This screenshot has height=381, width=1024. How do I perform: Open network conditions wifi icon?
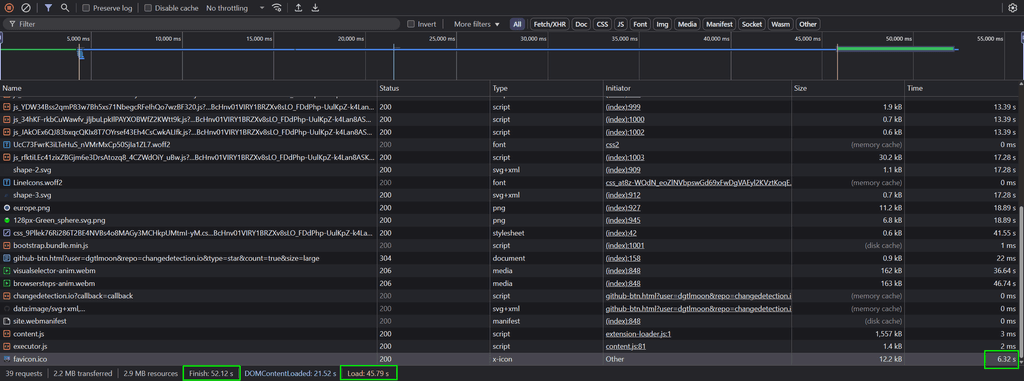(277, 8)
